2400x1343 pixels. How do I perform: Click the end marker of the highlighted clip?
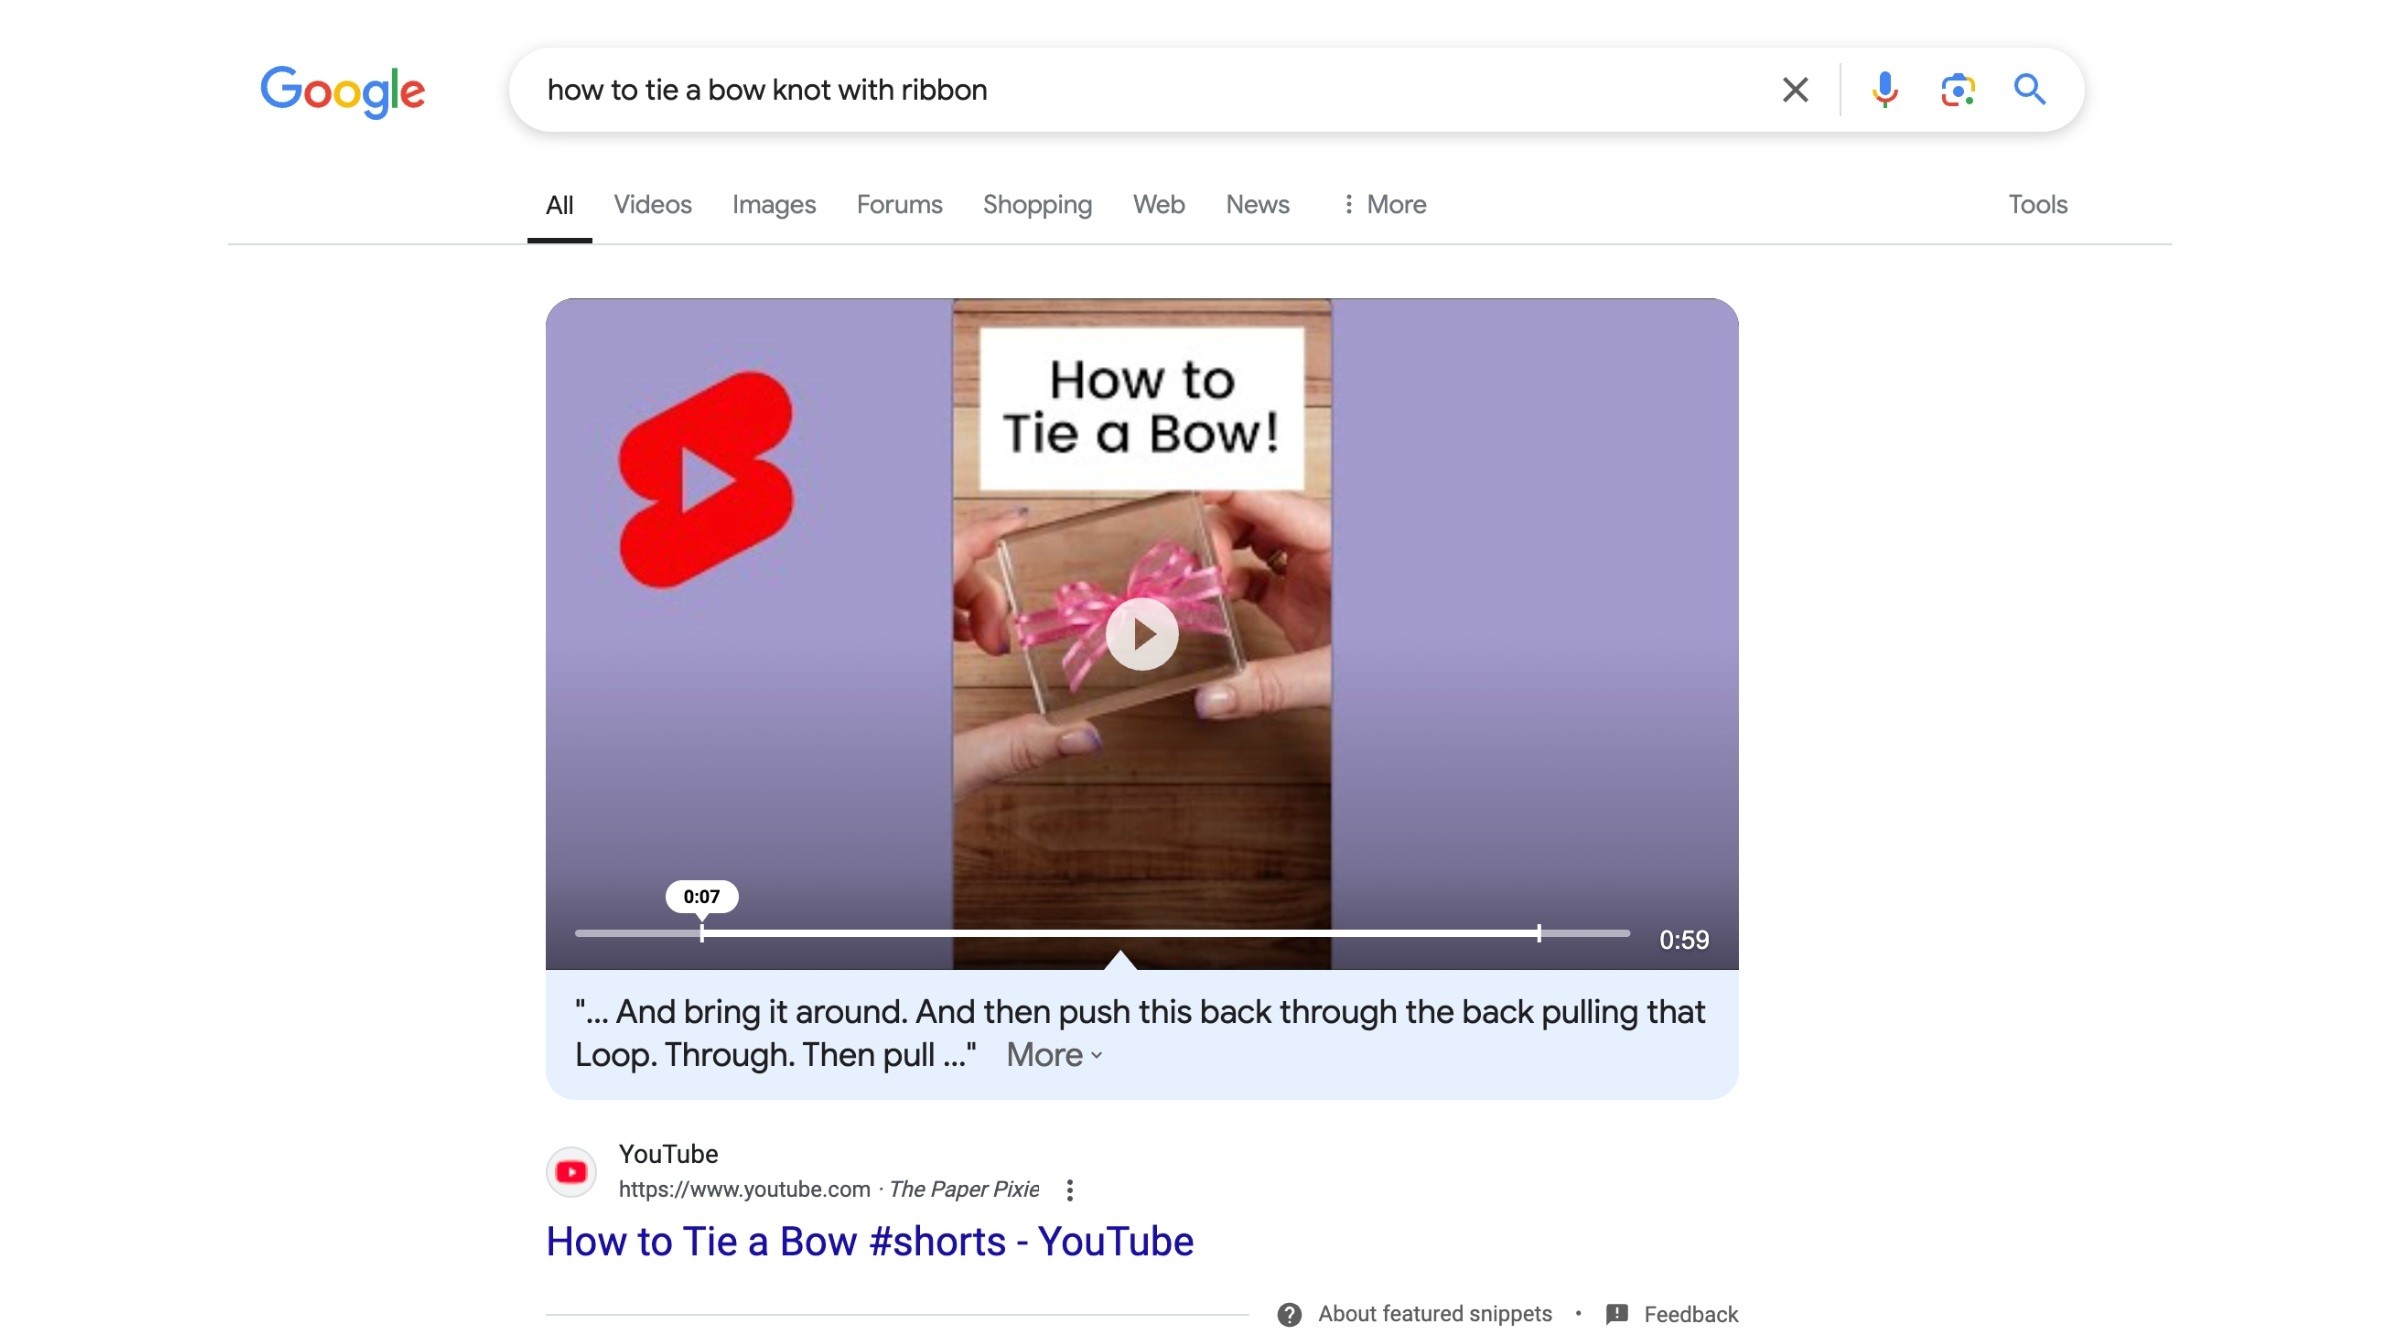click(1539, 933)
